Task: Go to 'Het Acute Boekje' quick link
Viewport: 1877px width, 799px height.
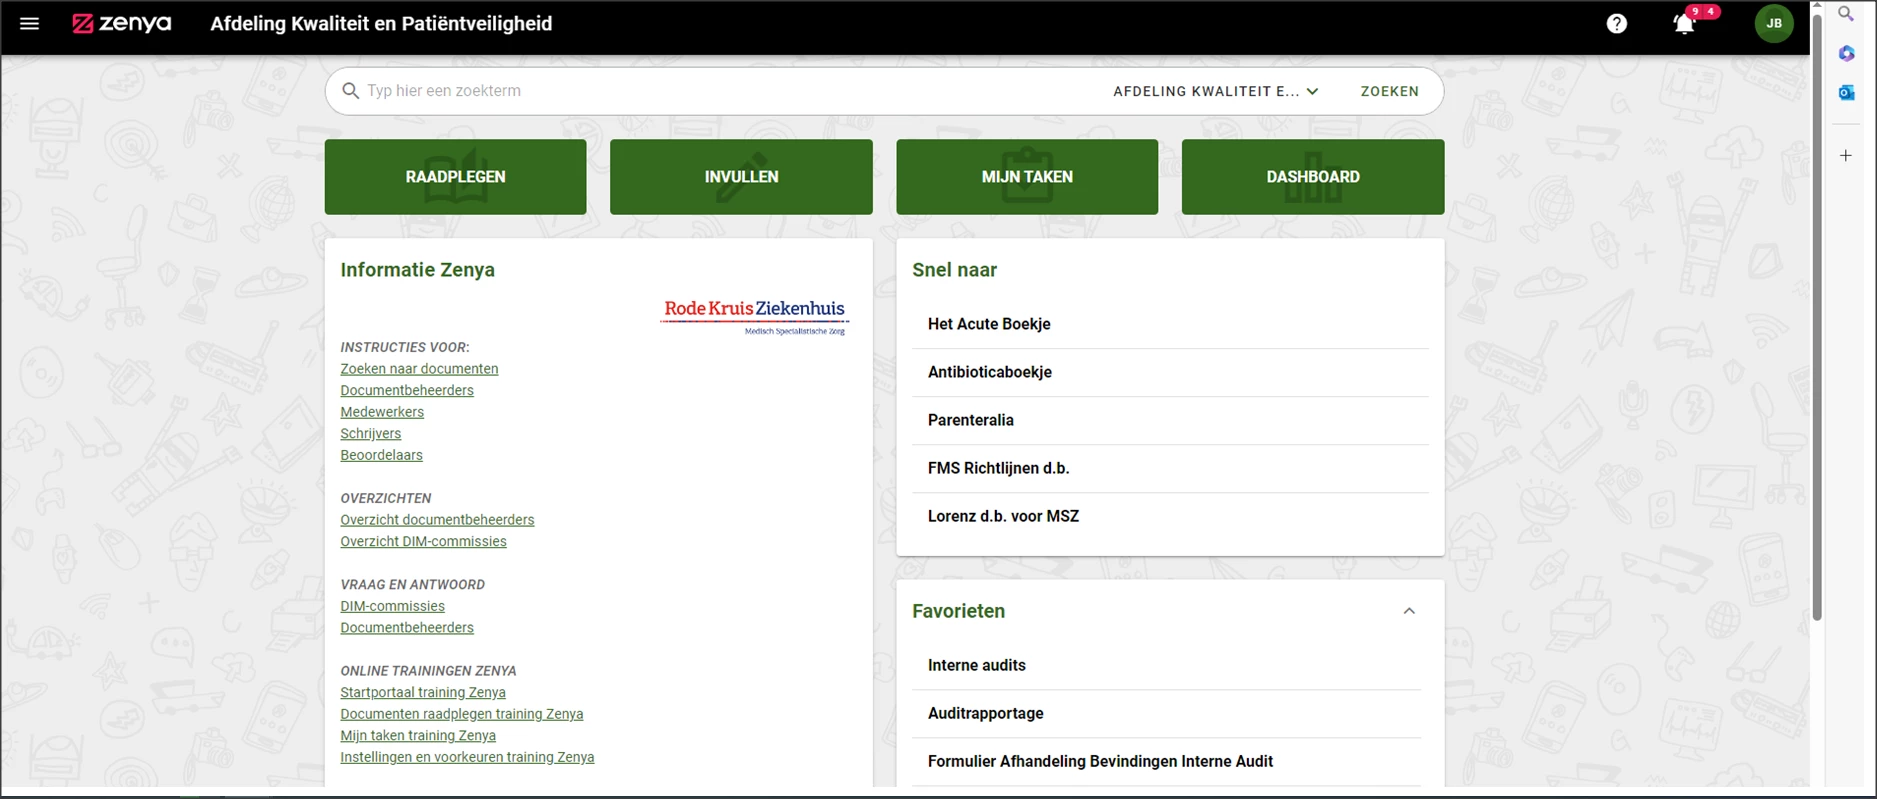Action: point(1170,324)
